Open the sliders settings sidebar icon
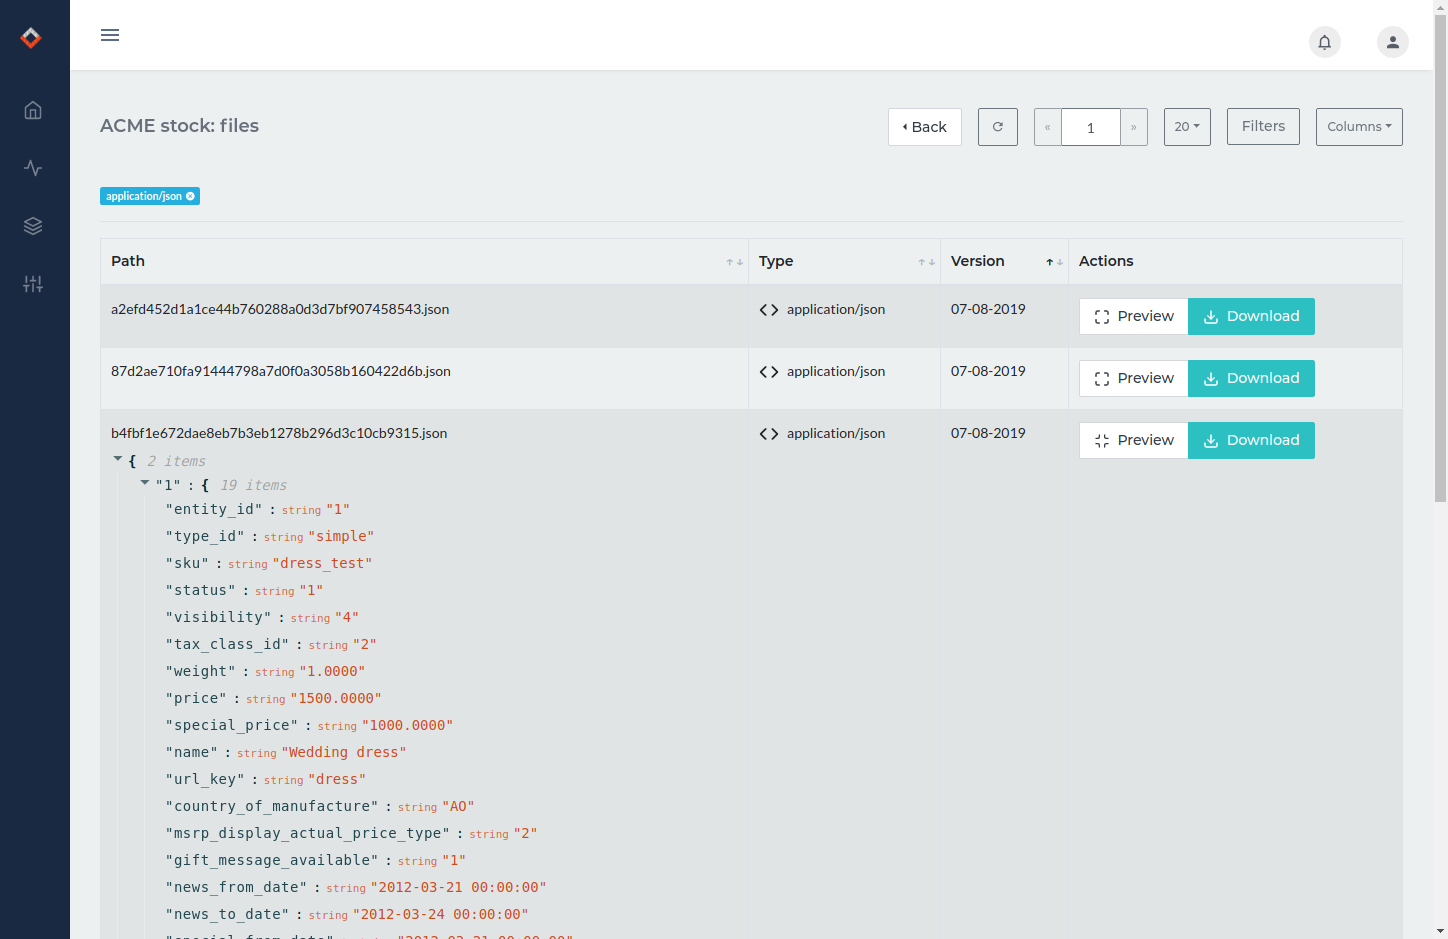Viewport: 1448px width, 939px height. tap(33, 284)
